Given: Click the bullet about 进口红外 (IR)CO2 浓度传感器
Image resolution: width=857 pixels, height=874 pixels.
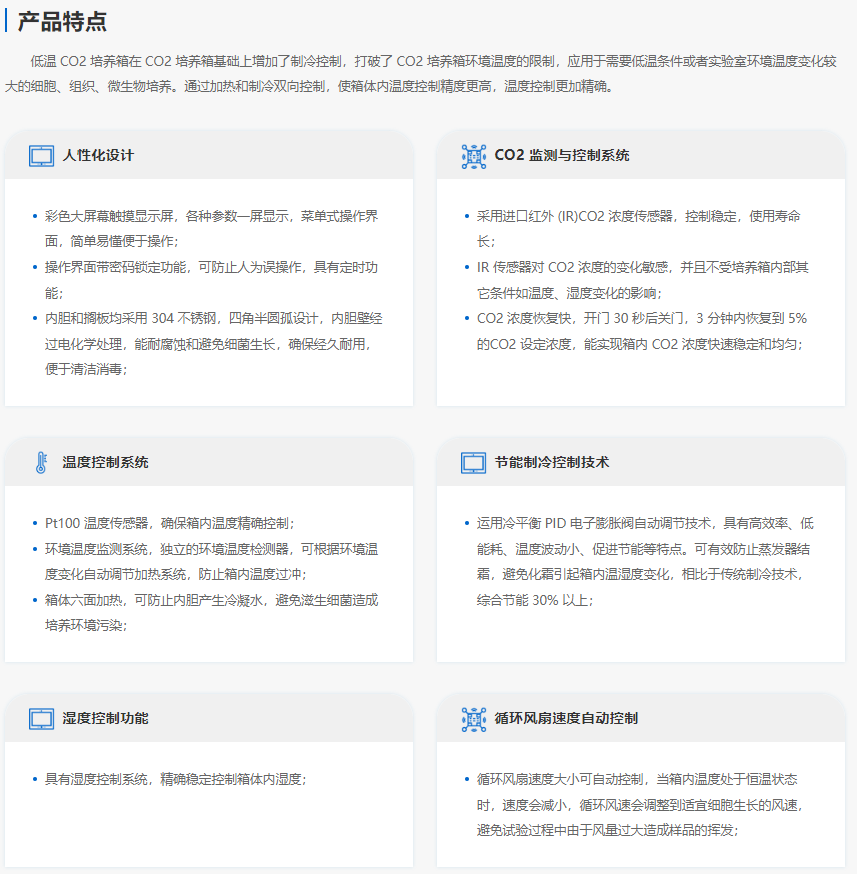Looking at the screenshot, I should tap(638, 229).
